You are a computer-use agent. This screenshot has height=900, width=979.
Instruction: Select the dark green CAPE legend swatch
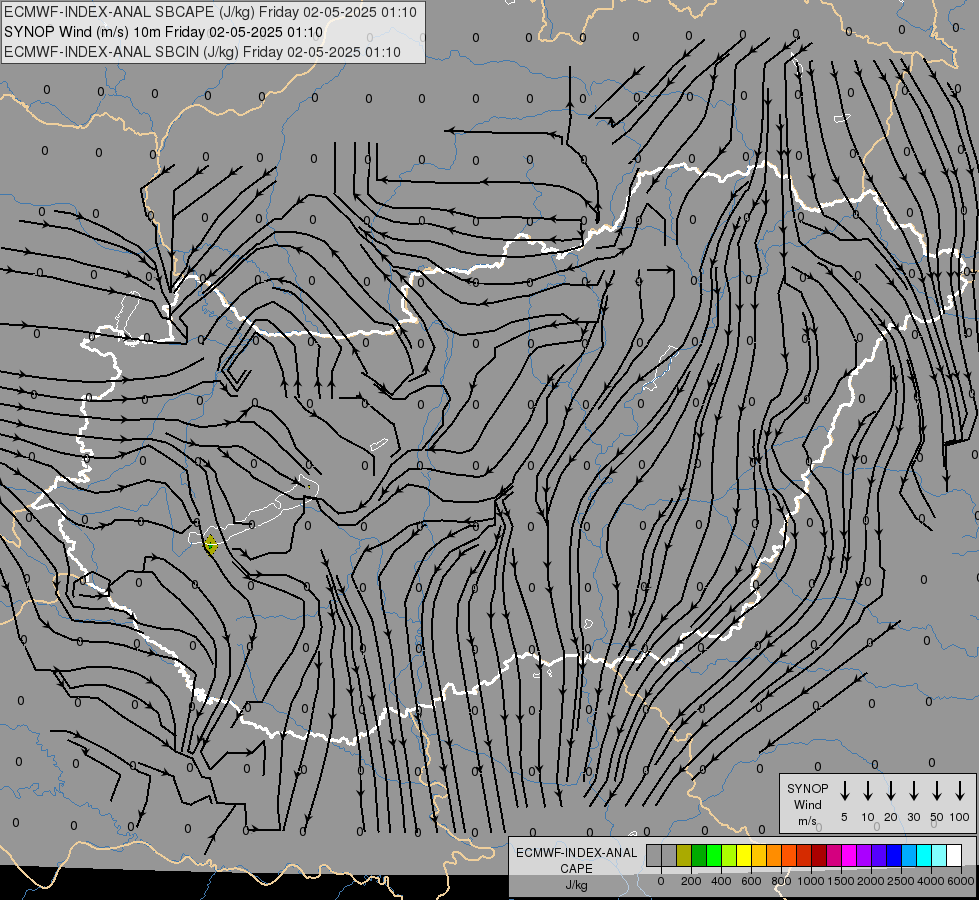coord(699,855)
